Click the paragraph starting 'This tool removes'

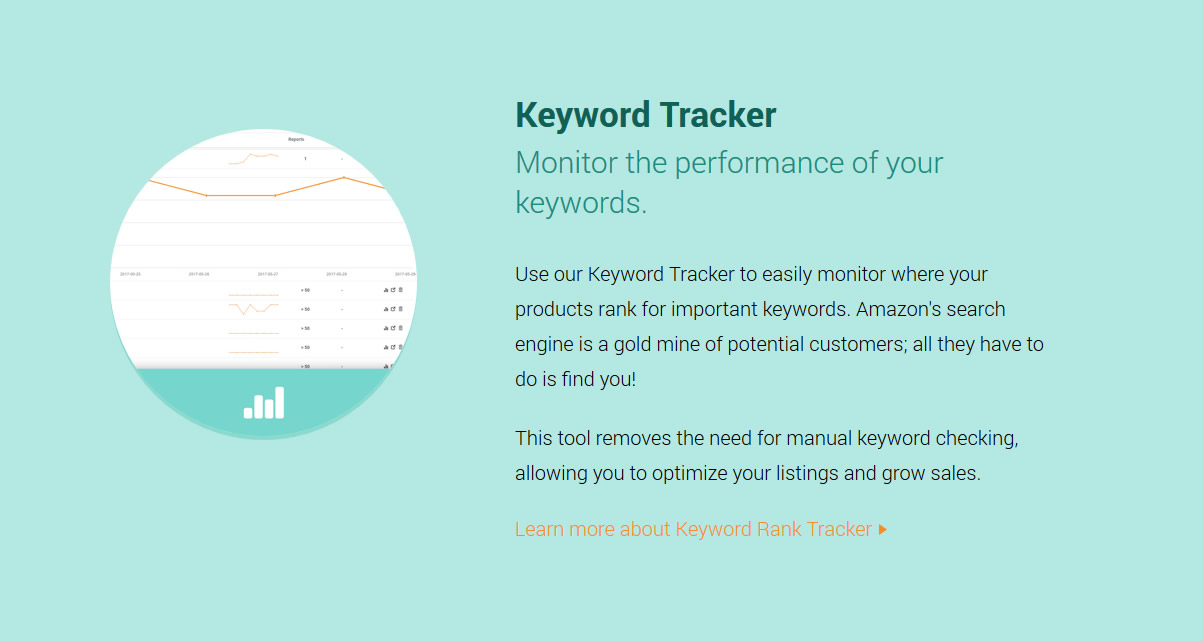click(767, 456)
